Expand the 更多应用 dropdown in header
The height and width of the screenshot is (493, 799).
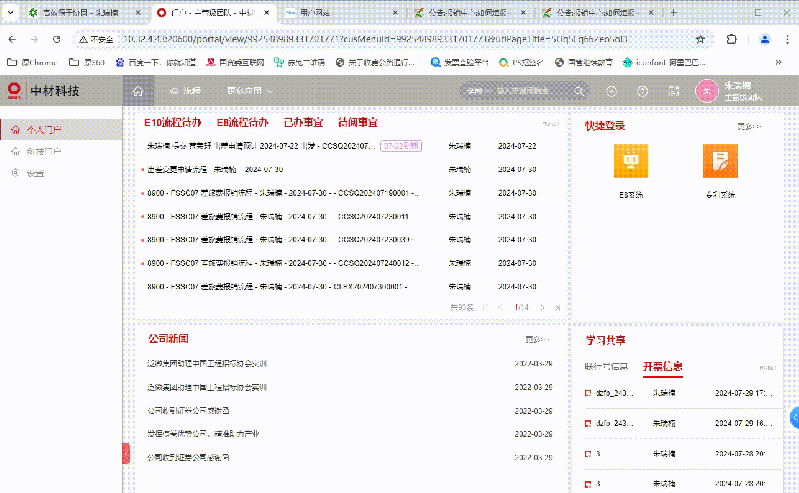(250, 91)
